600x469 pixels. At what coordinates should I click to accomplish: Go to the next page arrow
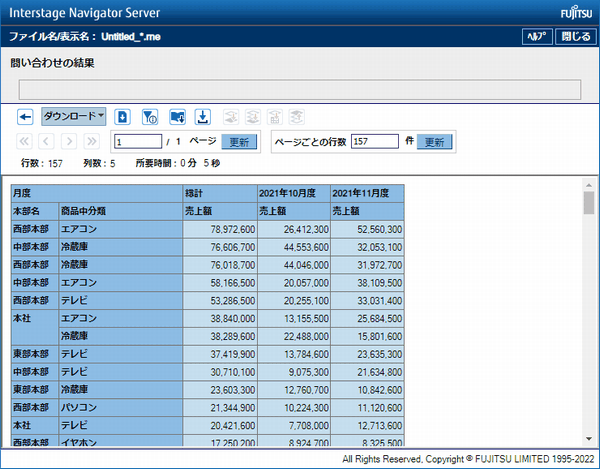pyautogui.click(x=70, y=142)
